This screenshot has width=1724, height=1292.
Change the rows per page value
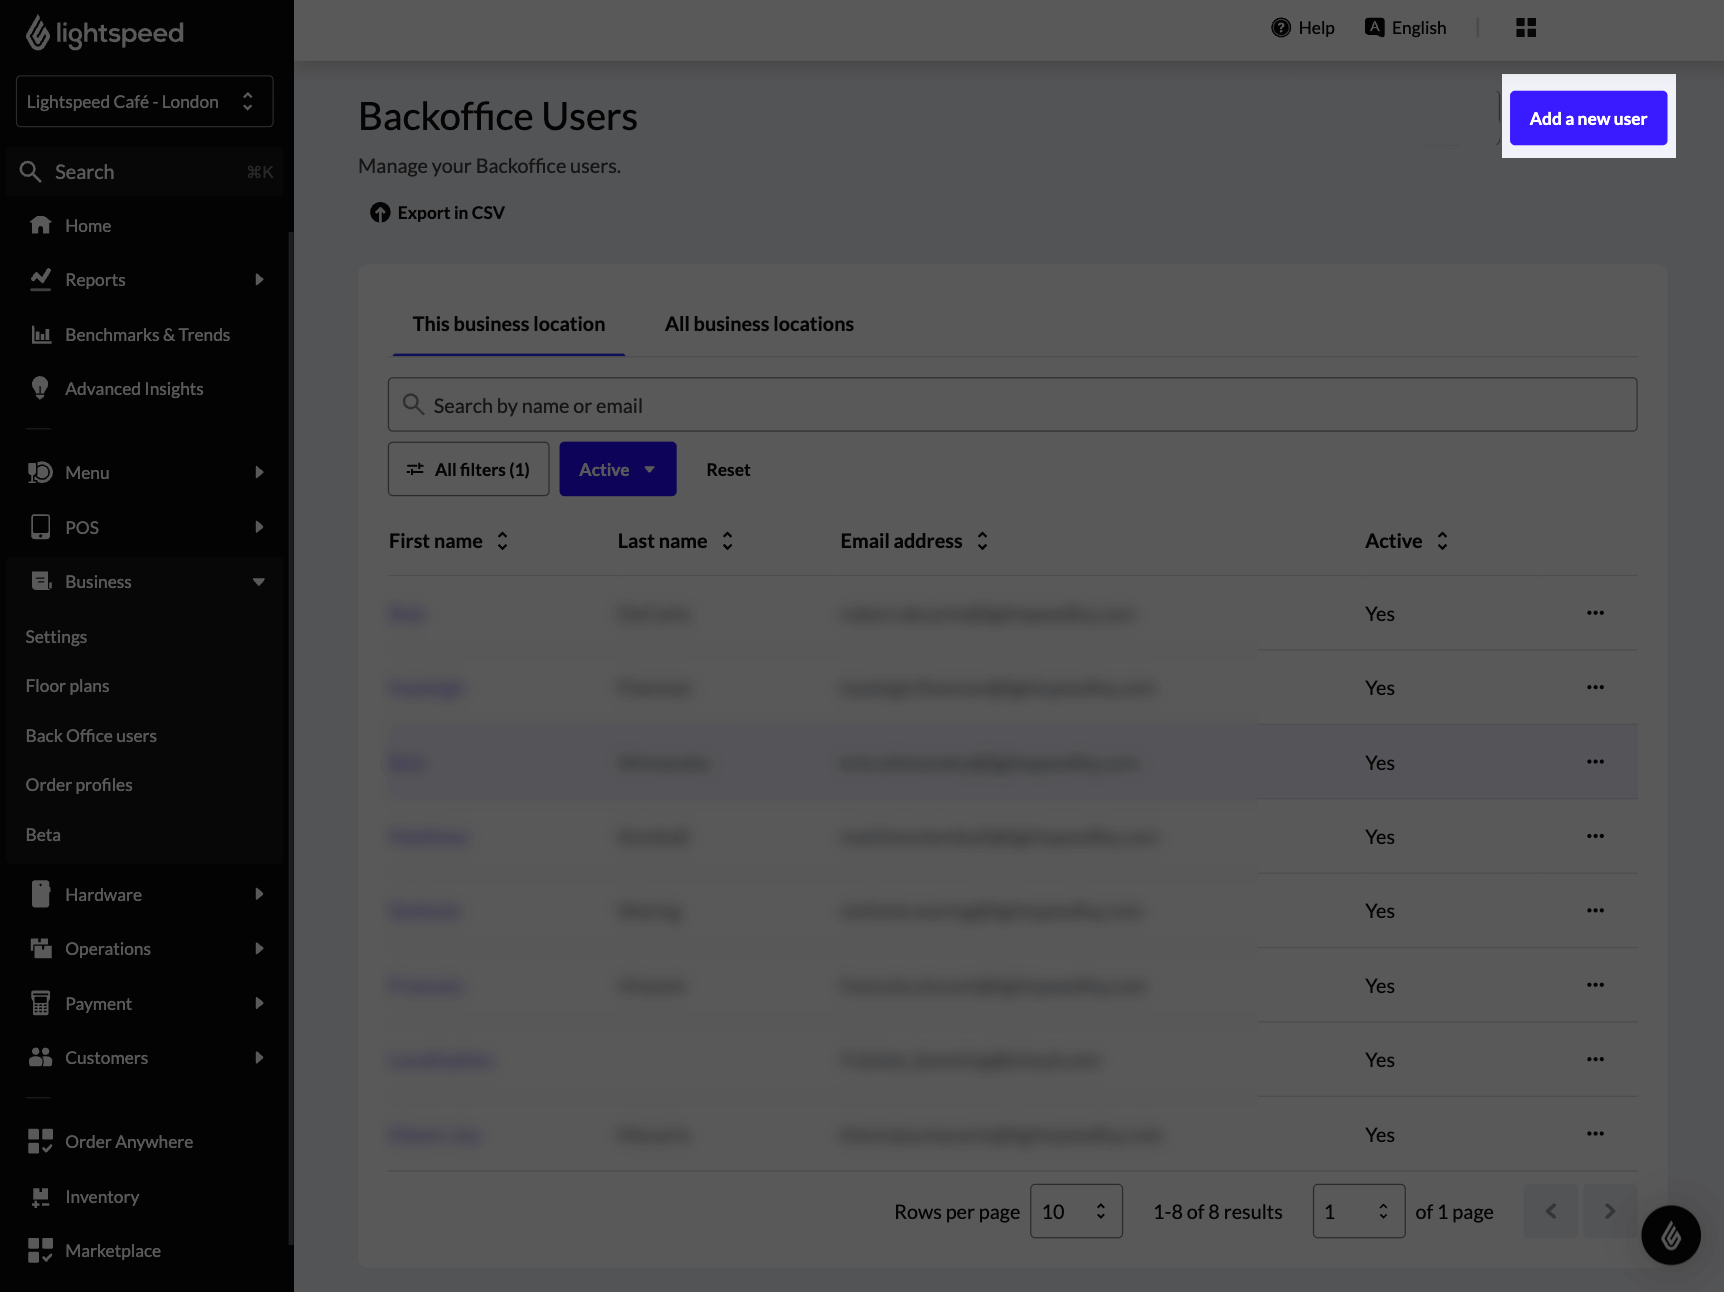[x=1075, y=1211]
